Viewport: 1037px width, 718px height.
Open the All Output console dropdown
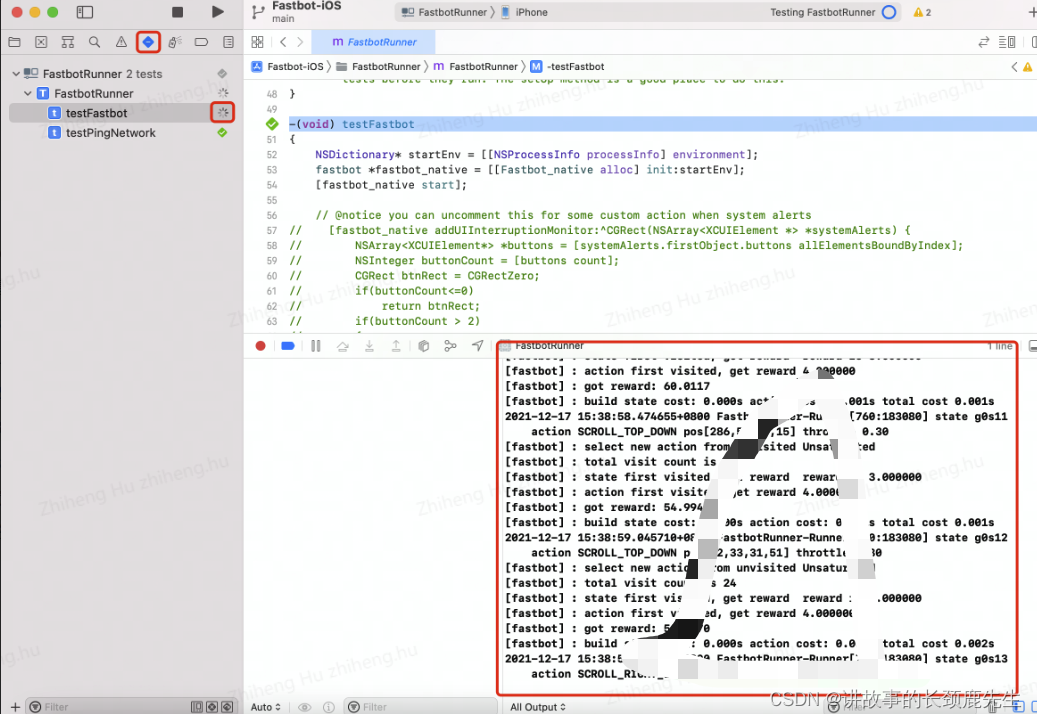coord(538,707)
